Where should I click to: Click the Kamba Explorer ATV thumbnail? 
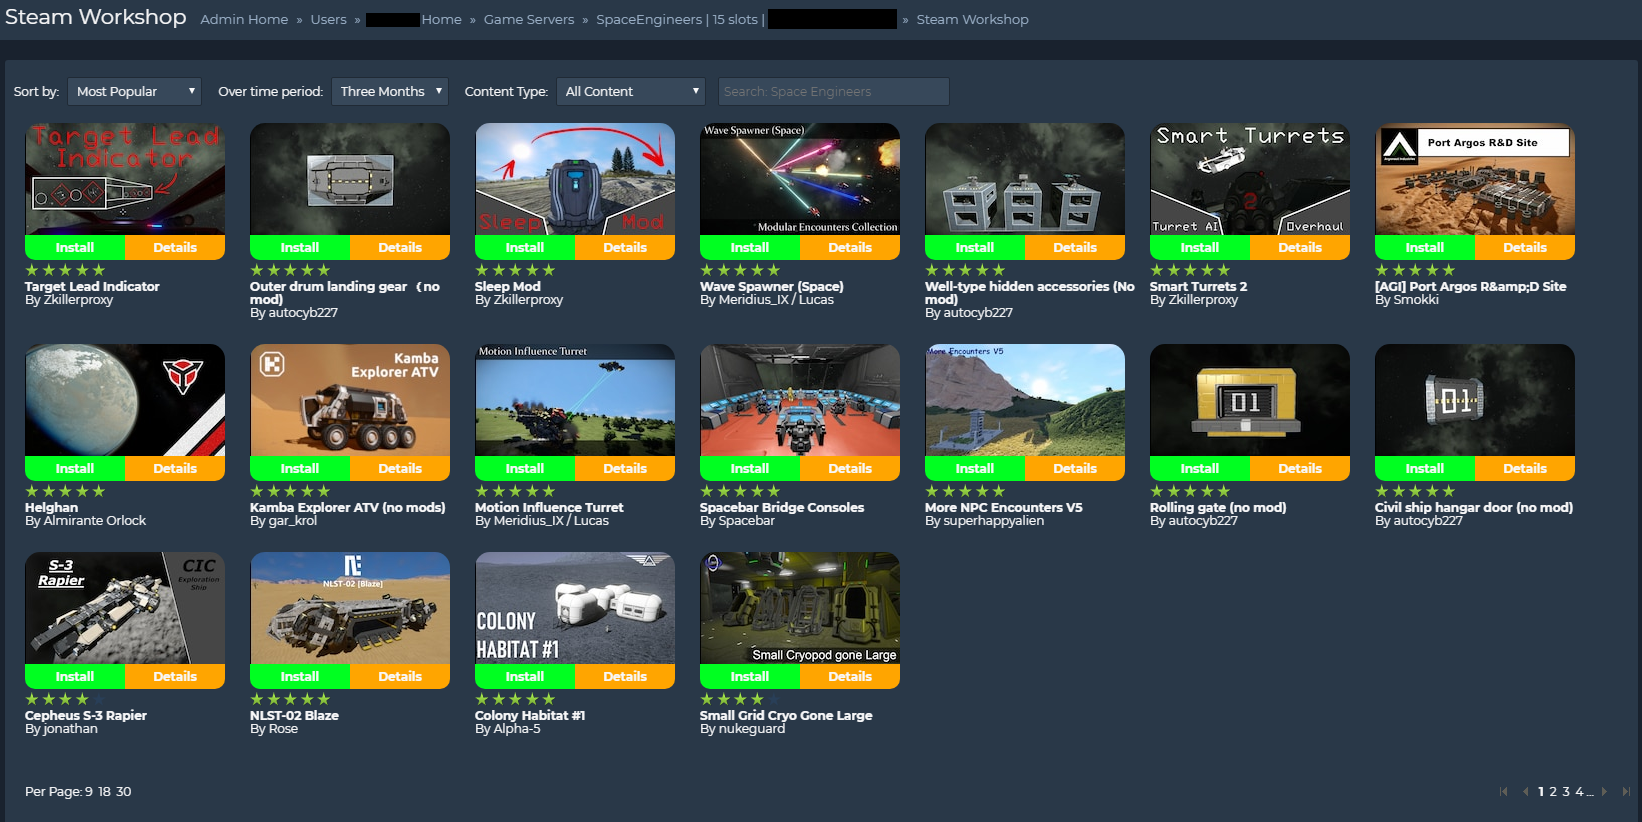pyautogui.click(x=350, y=400)
